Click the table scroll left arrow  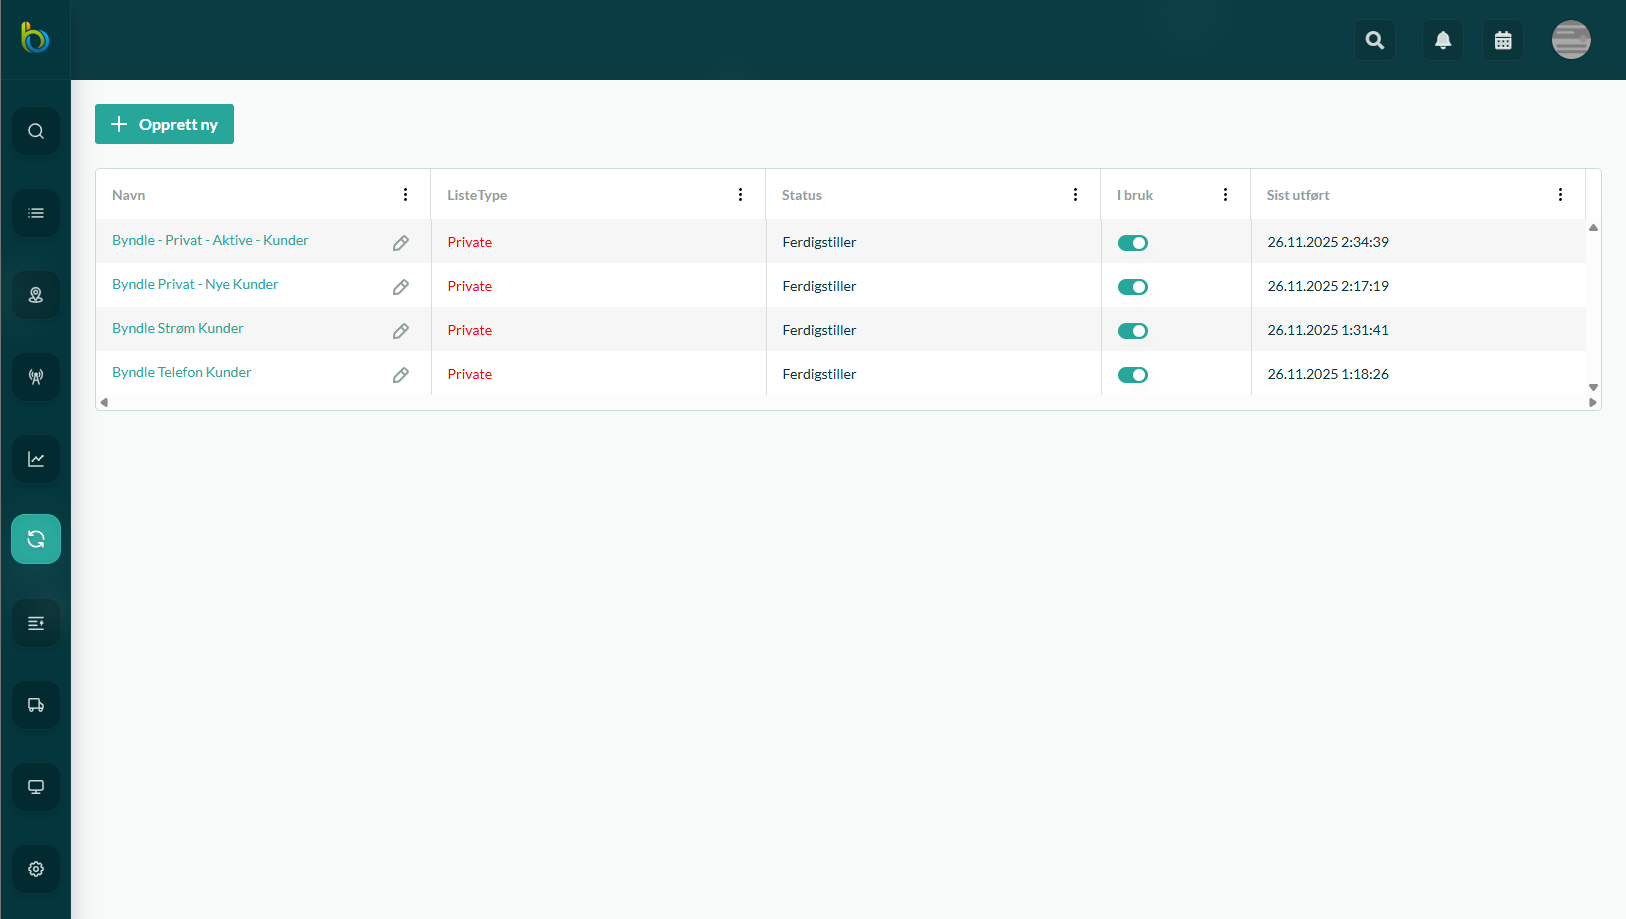[x=104, y=402]
